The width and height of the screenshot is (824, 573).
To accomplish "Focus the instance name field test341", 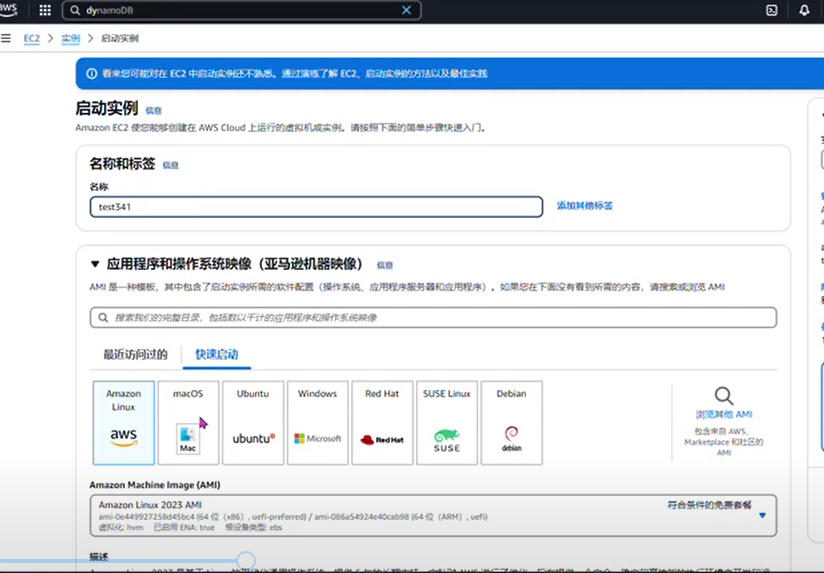I will [316, 207].
